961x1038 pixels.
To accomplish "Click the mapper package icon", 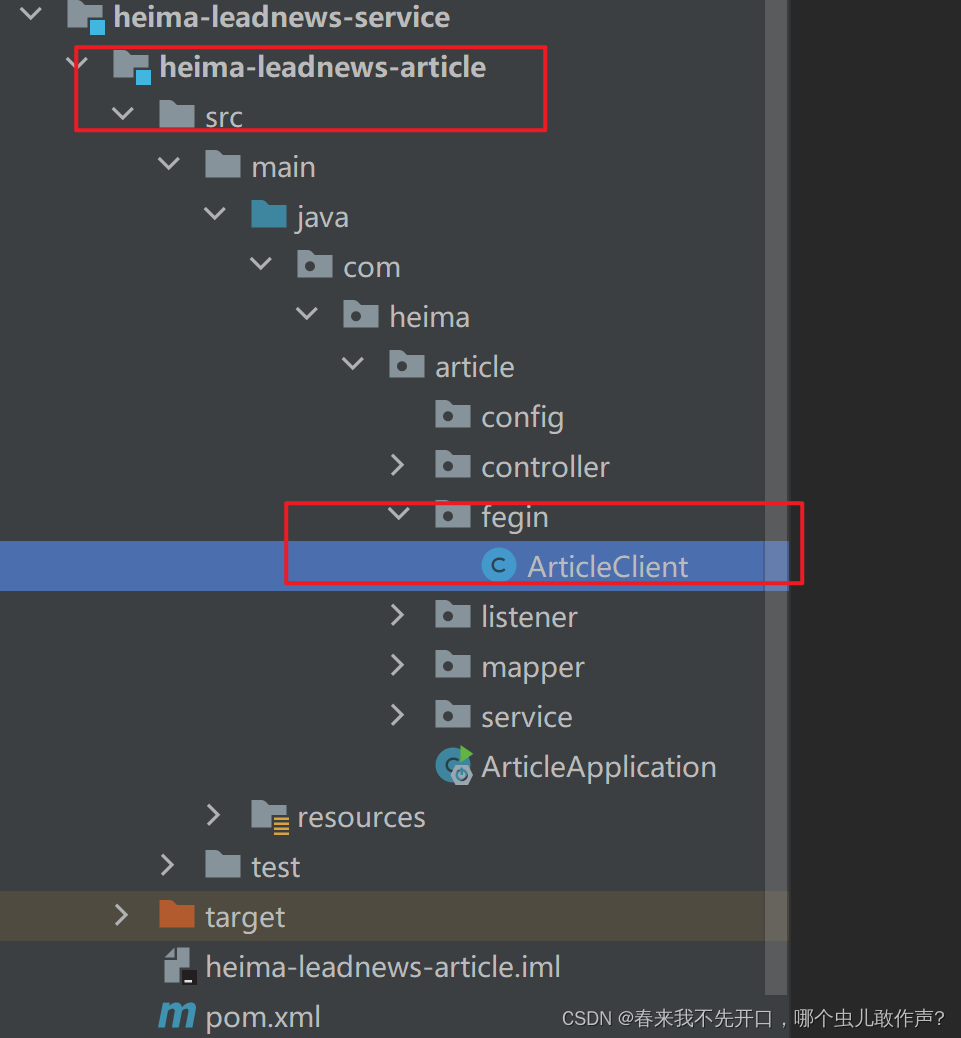I will [x=453, y=665].
